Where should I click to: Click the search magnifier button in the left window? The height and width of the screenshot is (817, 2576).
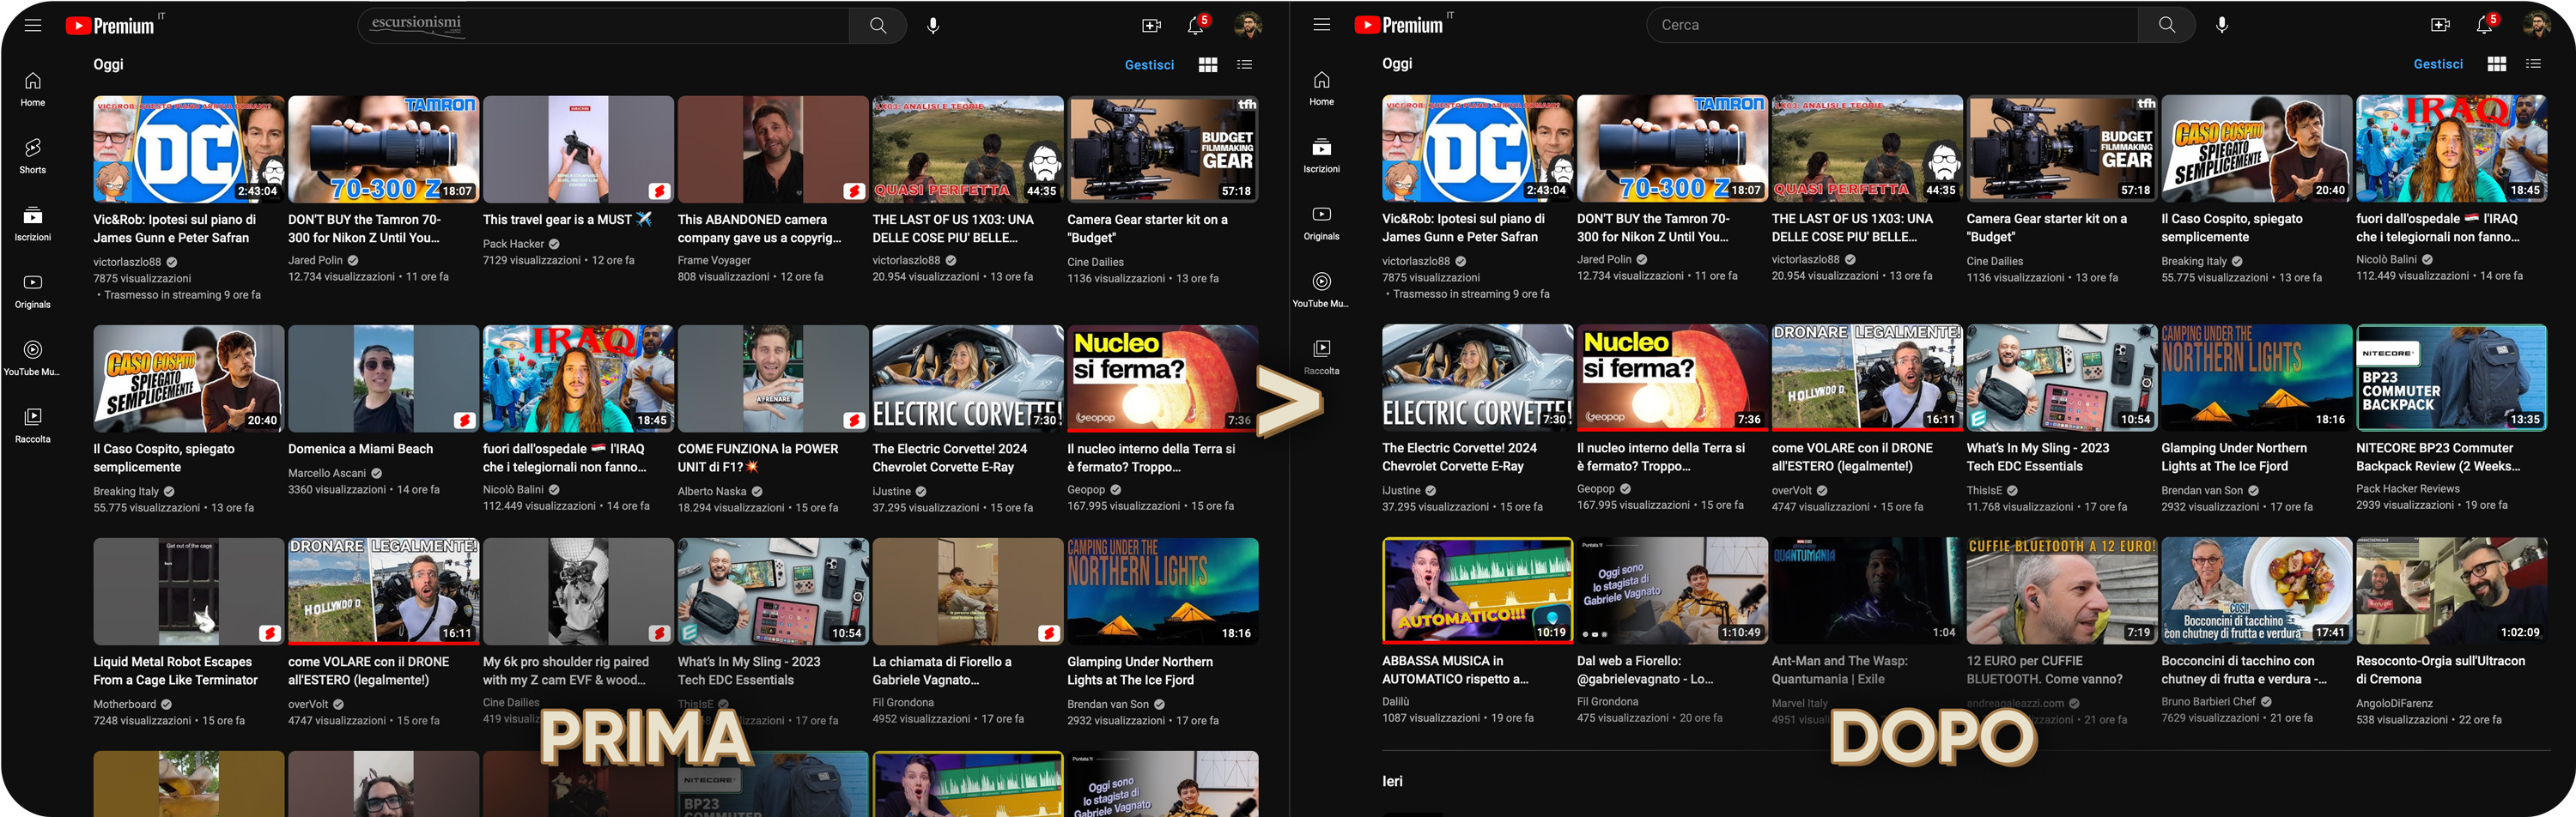click(877, 25)
